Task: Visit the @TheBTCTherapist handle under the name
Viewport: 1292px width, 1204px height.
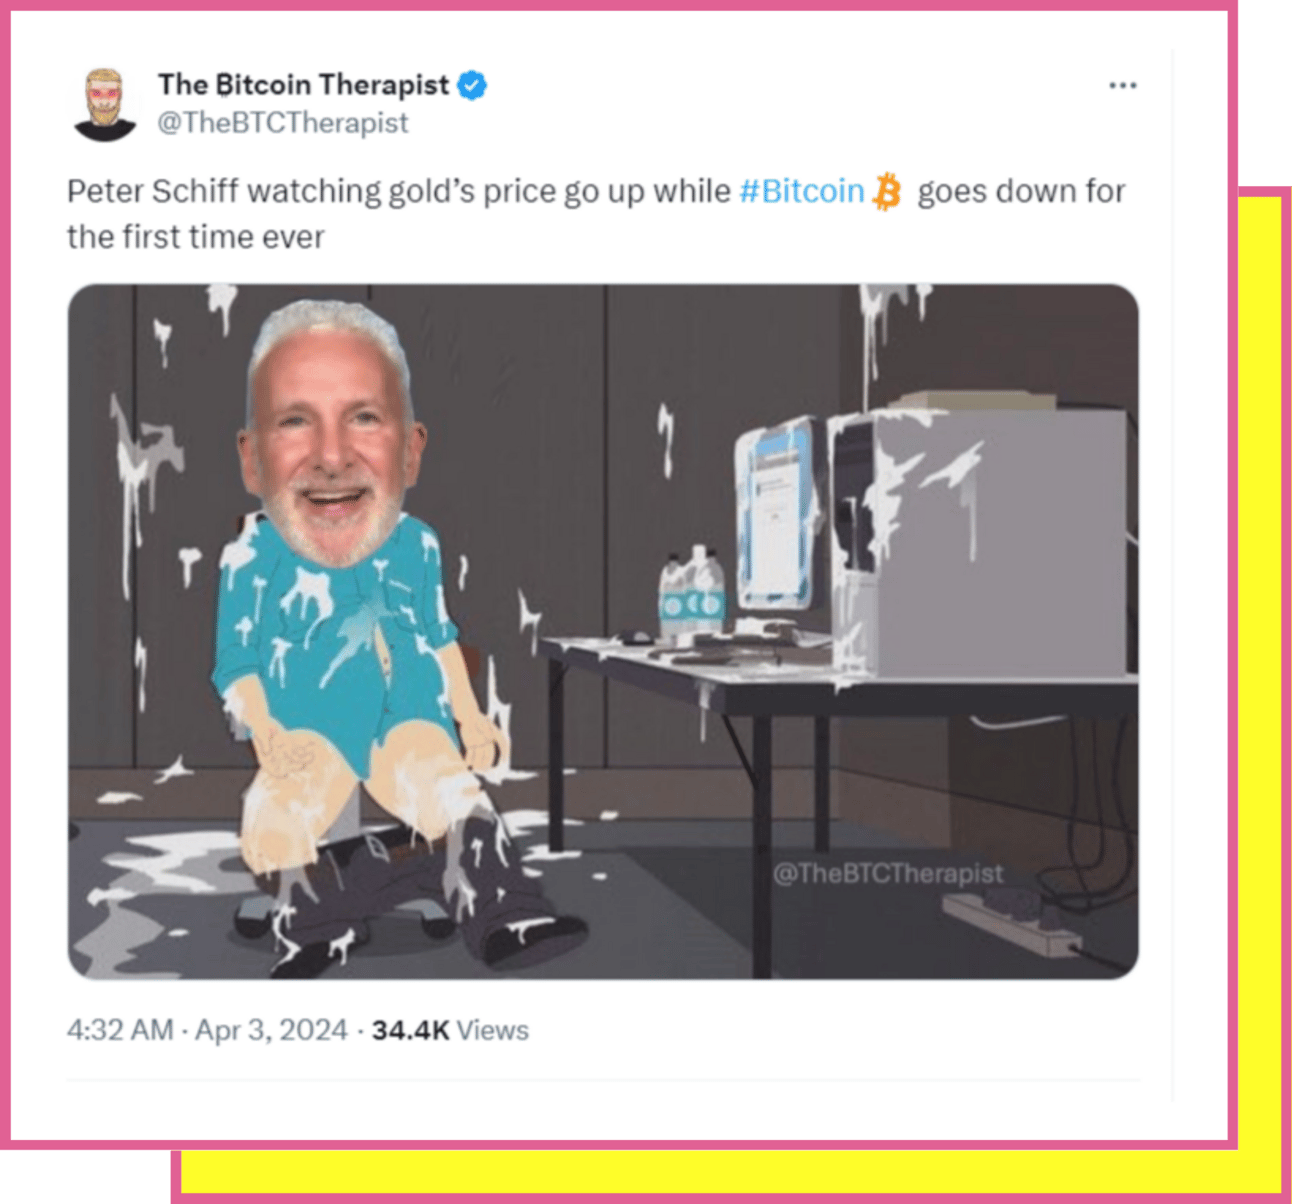Action: pyautogui.click(x=283, y=123)
